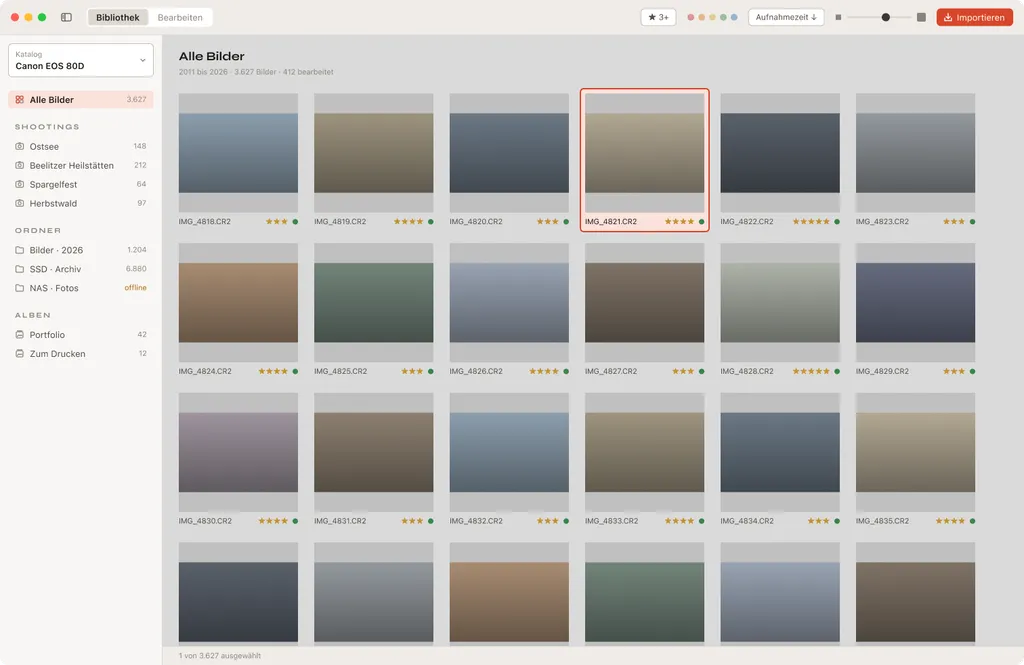Toggle the blue color label filter
This screenshot has height=665, width=1024.
[734, 18]
